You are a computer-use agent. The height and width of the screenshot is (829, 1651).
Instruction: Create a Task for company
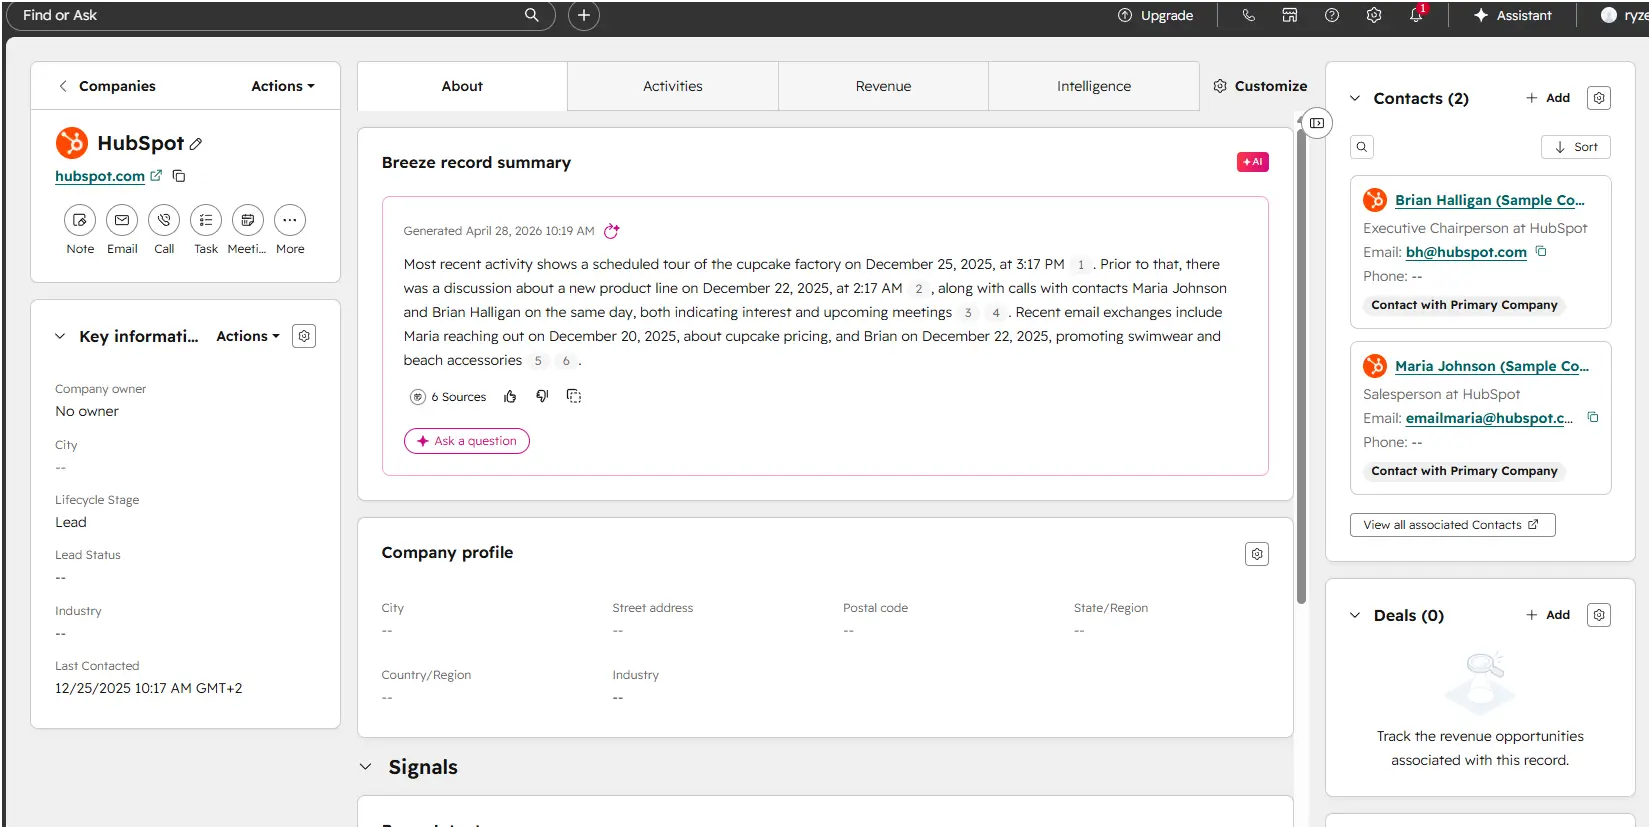click(x=206, y=220)
